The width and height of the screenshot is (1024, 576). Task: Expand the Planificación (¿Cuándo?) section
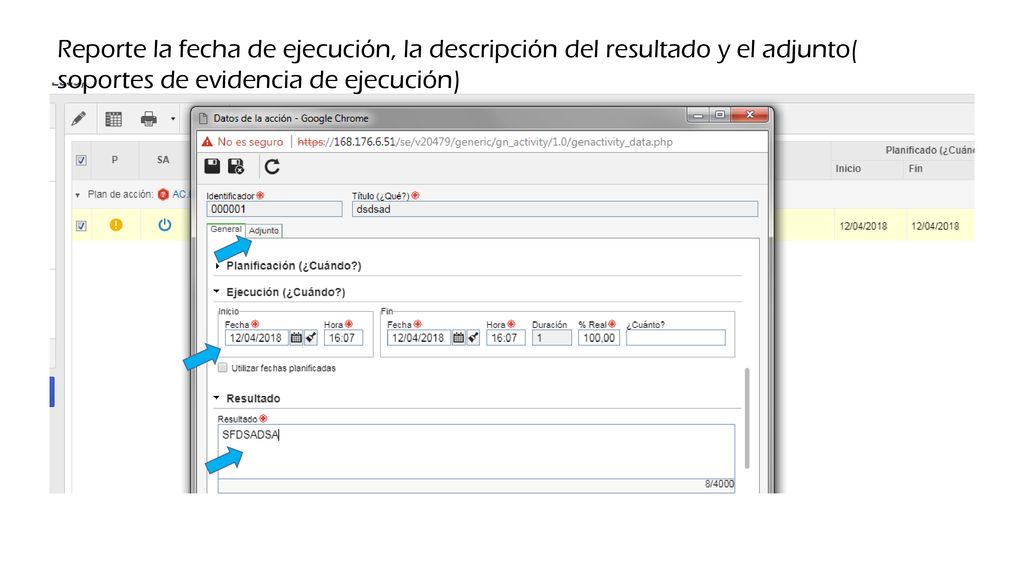coord(217,266)
